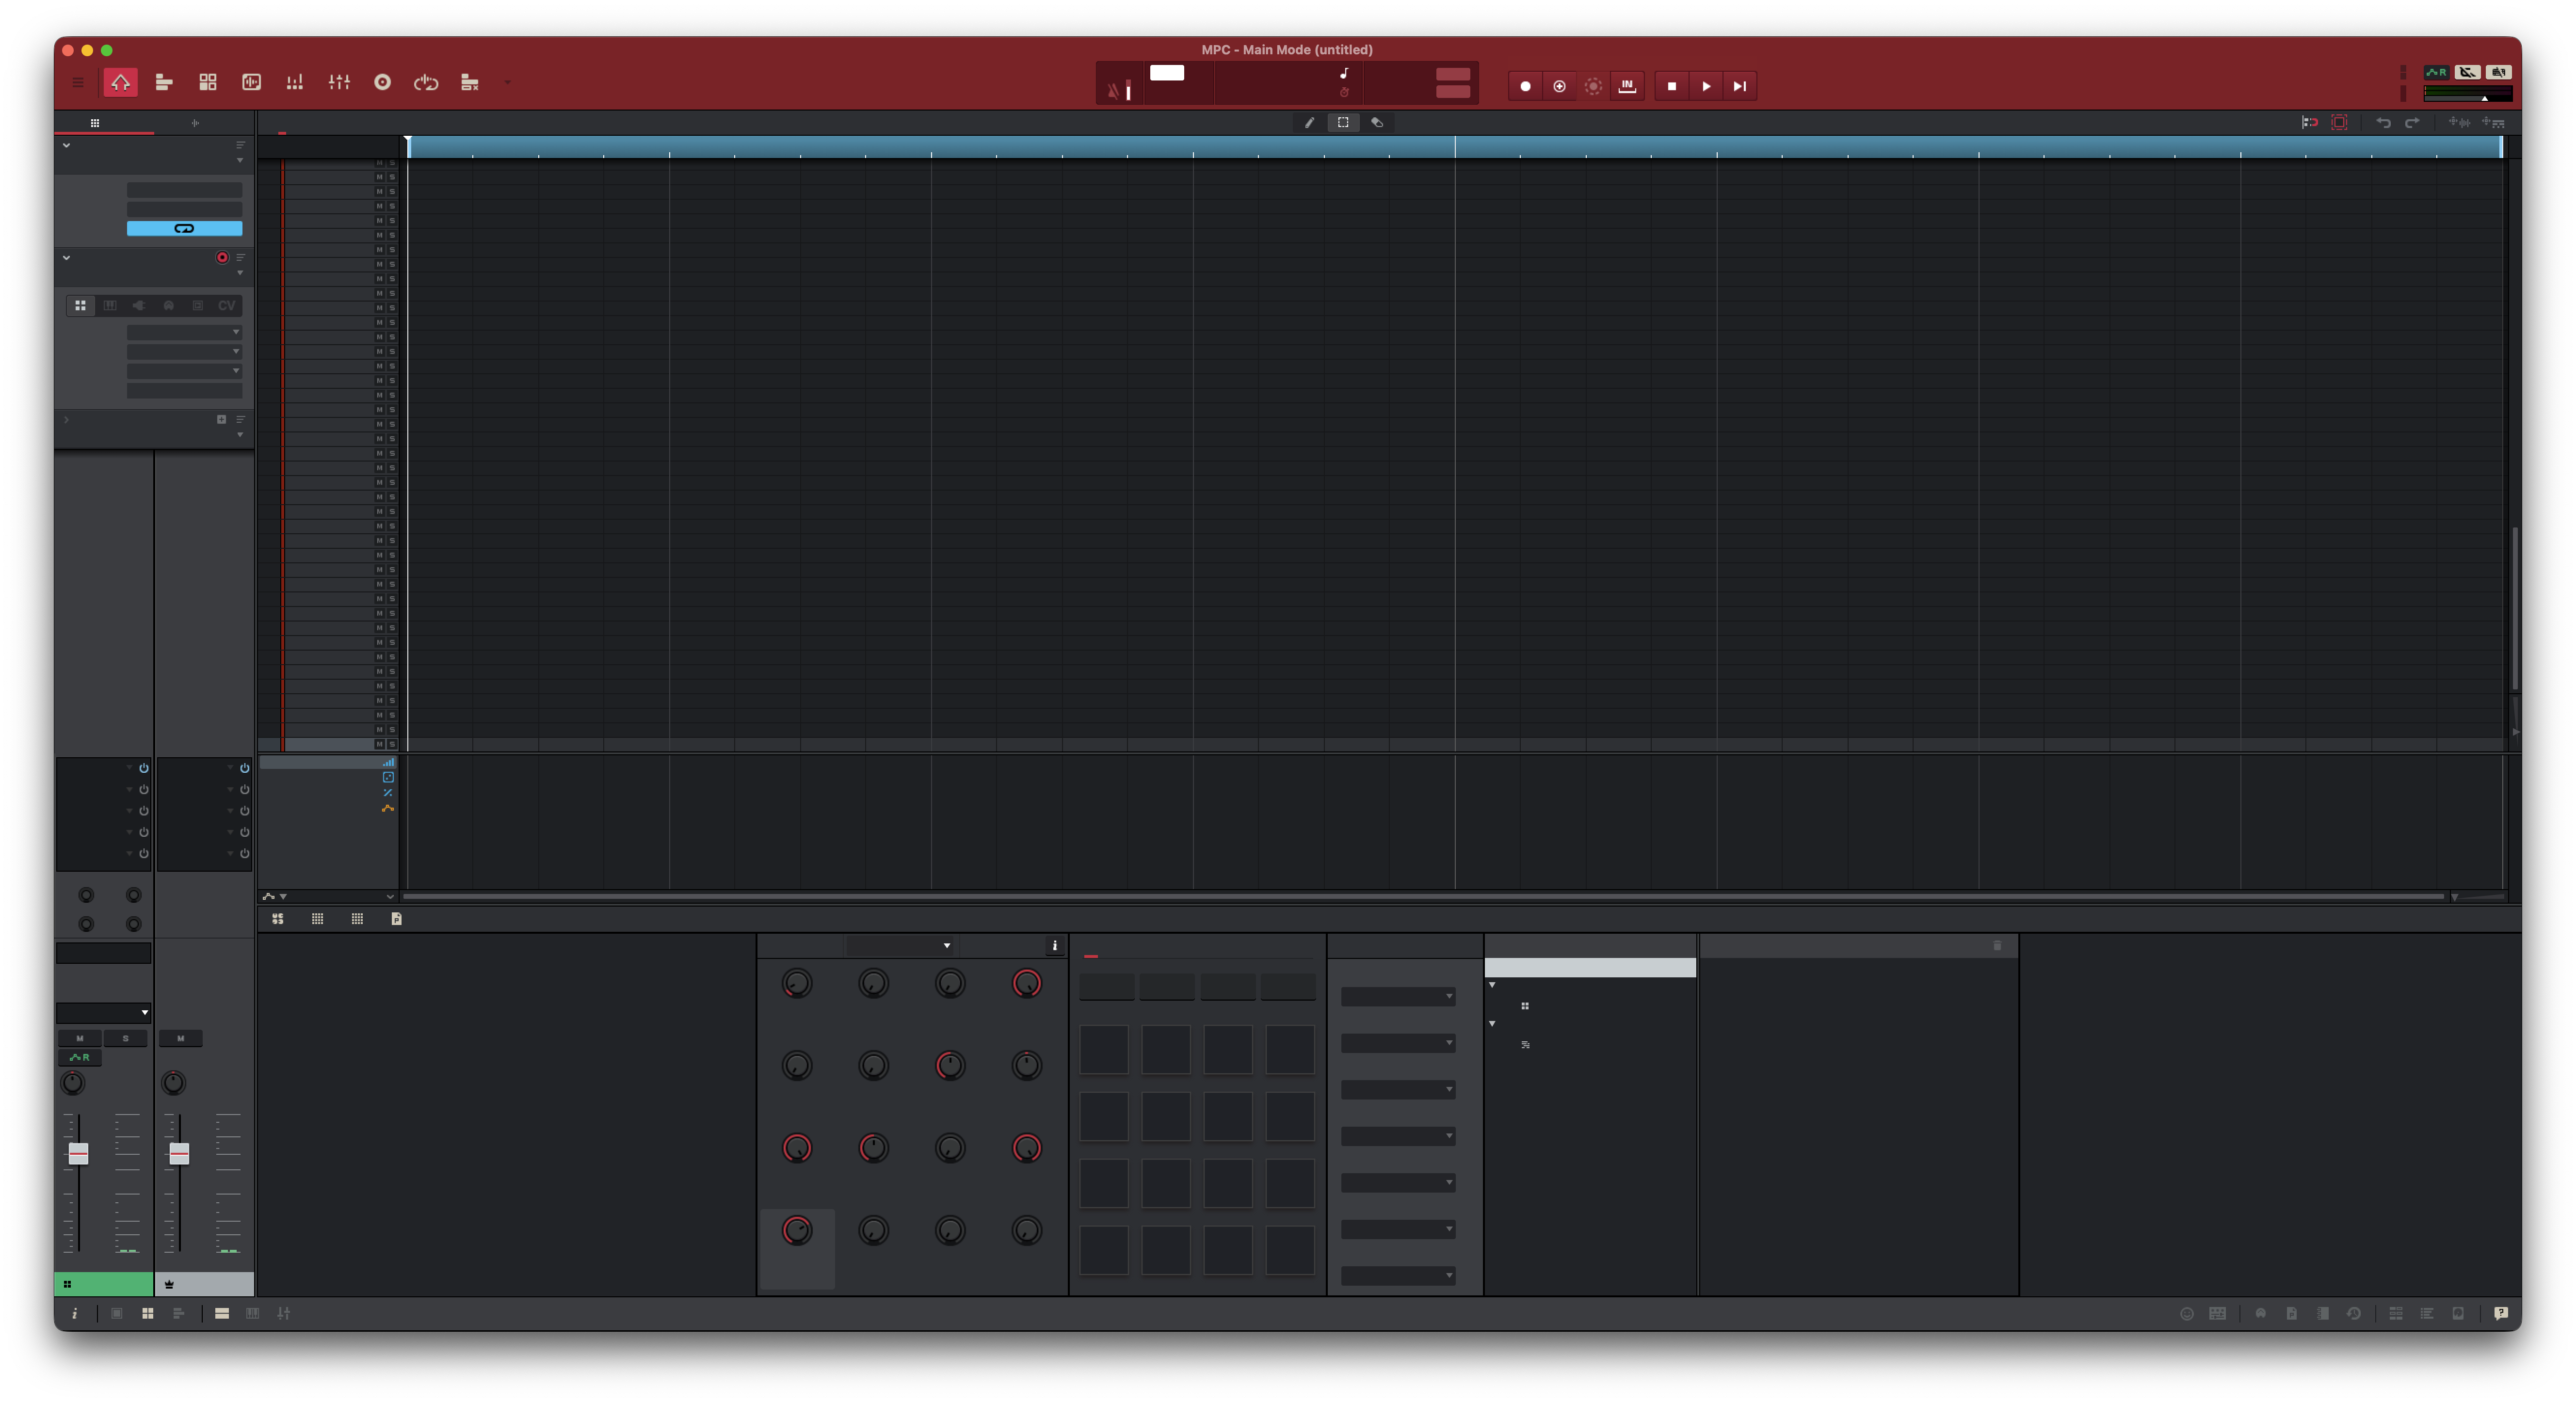The image size is (2576, 1403).
Task: Select the eraser tool
Action: (1377, 122)
